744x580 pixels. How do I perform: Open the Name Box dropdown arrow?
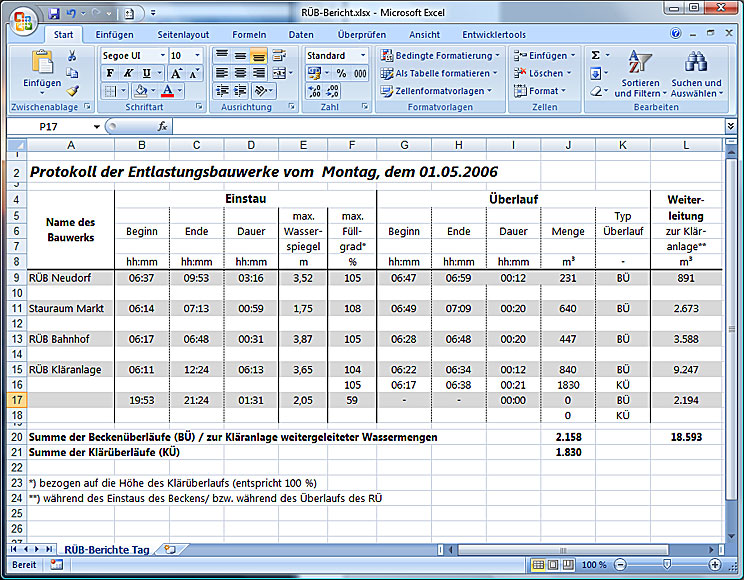point(97,127)
